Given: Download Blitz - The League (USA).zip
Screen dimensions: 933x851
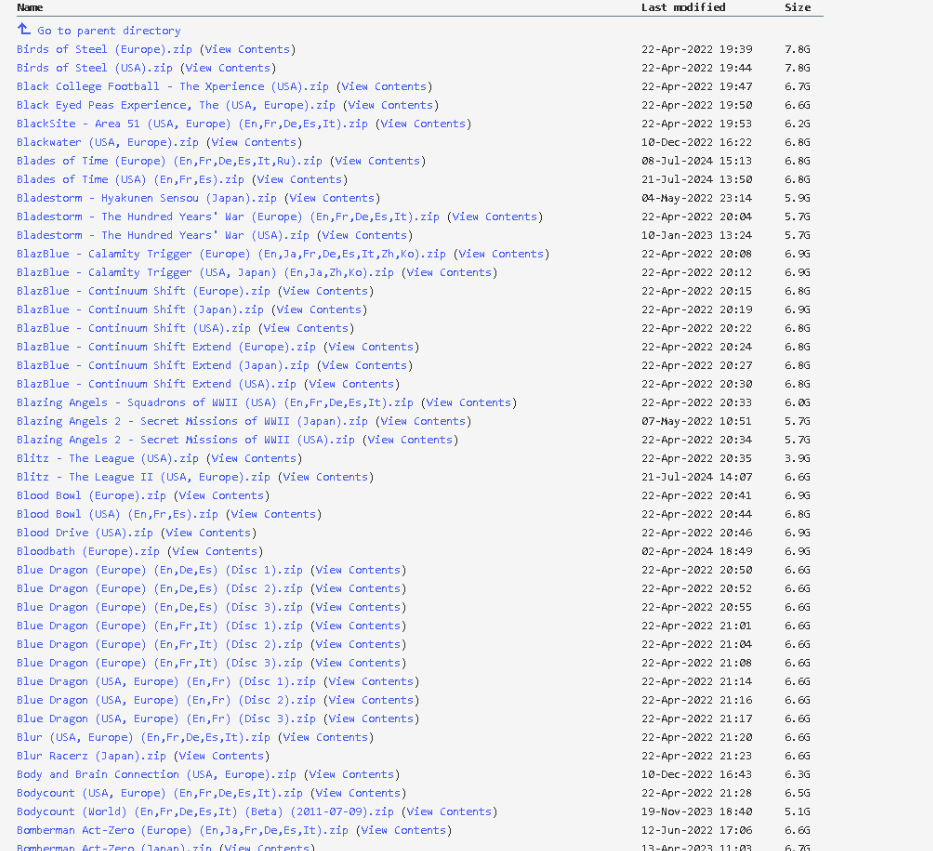Looking at the screenshot, I should [x=108, y=458].
